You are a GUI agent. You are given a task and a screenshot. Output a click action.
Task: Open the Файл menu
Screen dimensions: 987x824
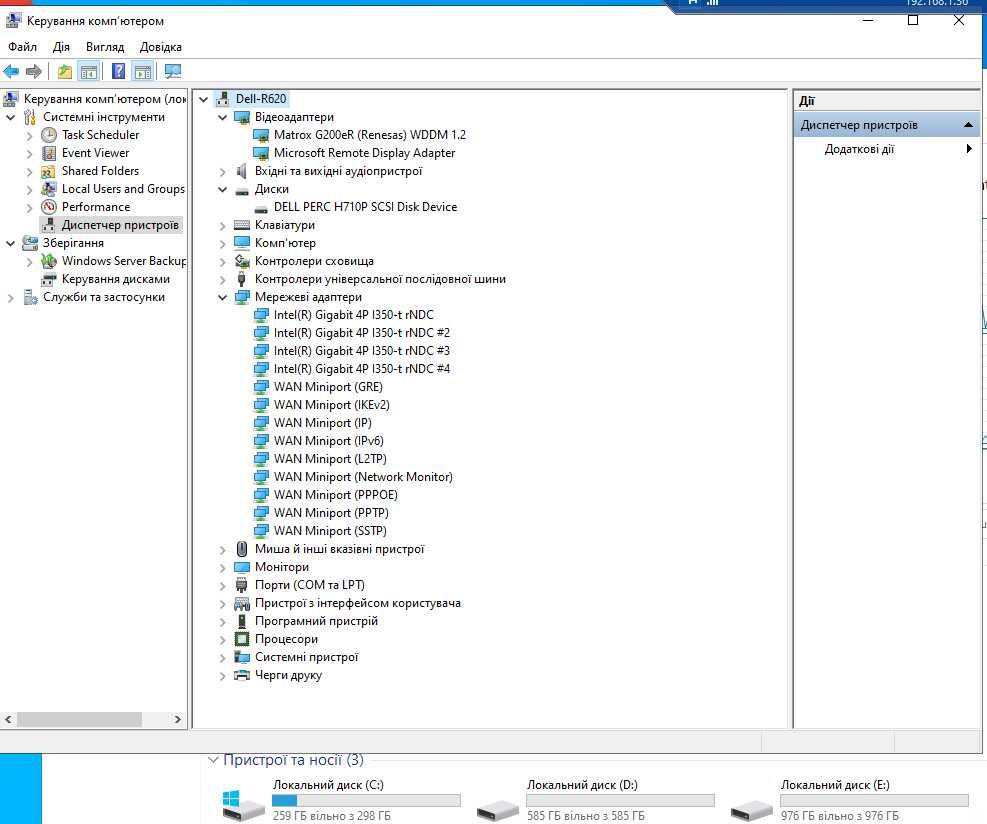[x=22, y=47]
